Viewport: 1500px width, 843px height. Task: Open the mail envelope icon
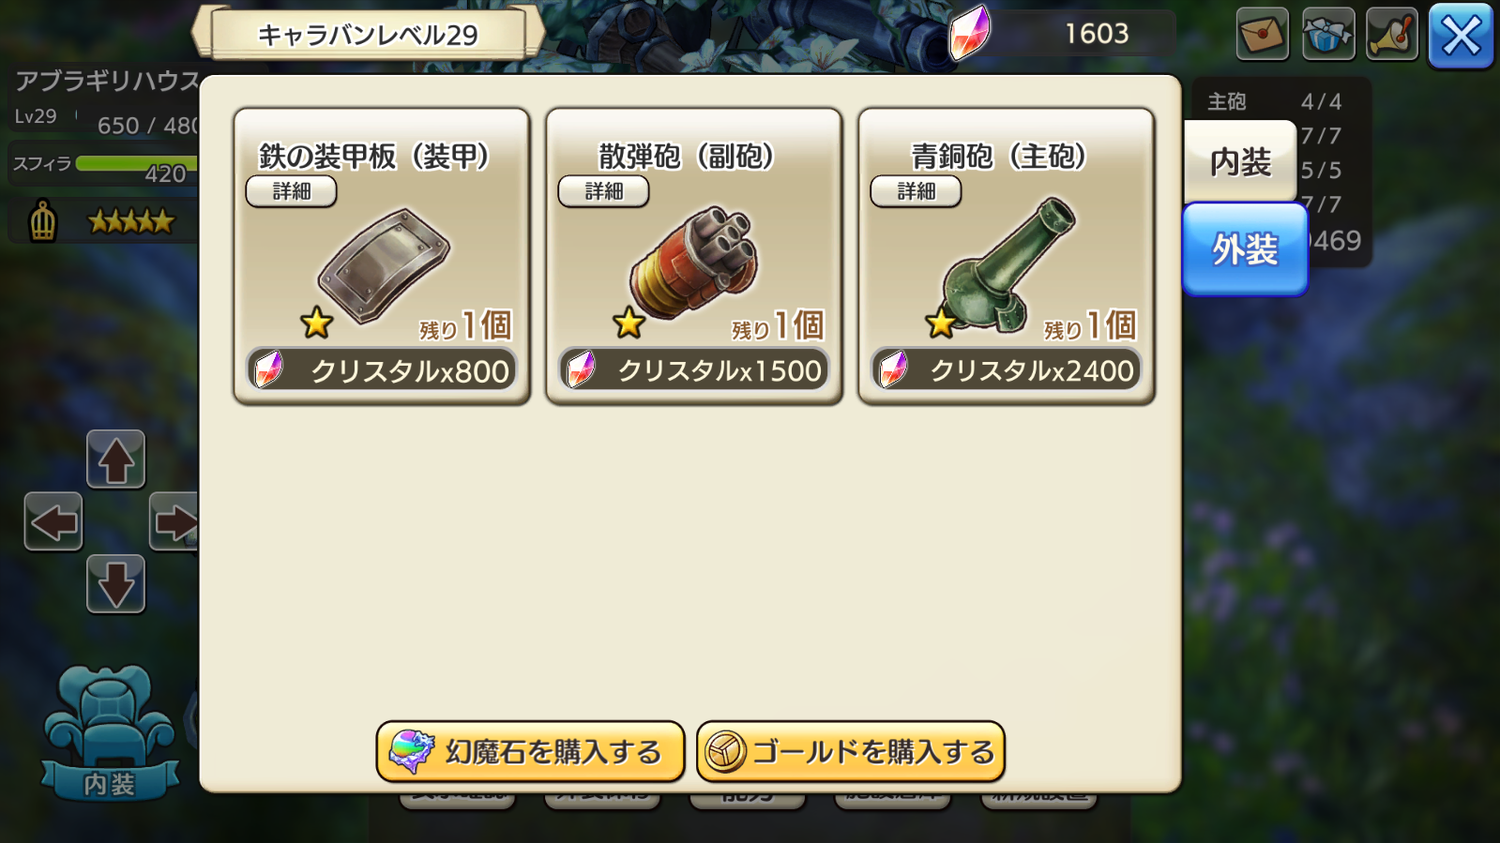point(1262,34)
